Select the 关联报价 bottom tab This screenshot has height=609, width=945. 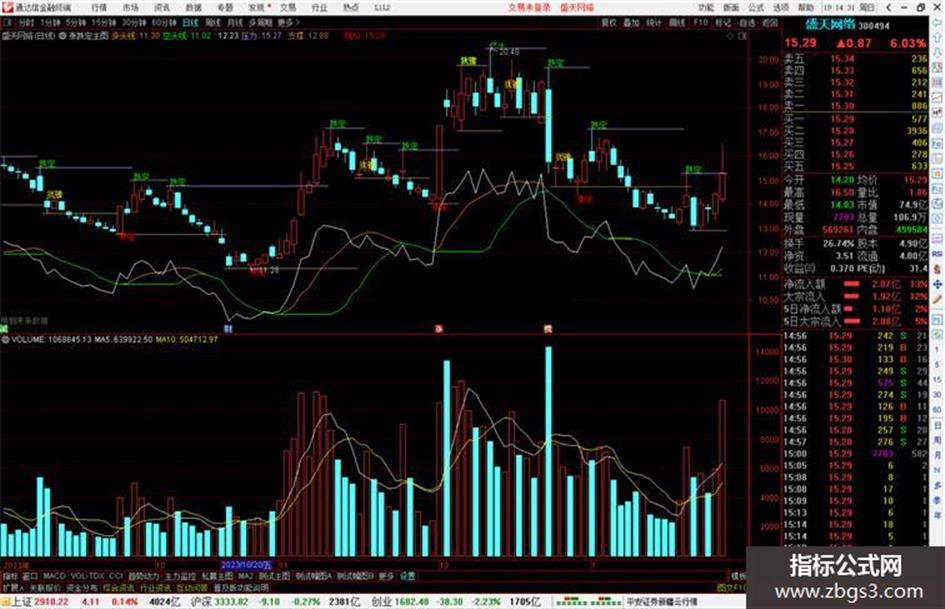pyautogui.click(x=45, y=588)
